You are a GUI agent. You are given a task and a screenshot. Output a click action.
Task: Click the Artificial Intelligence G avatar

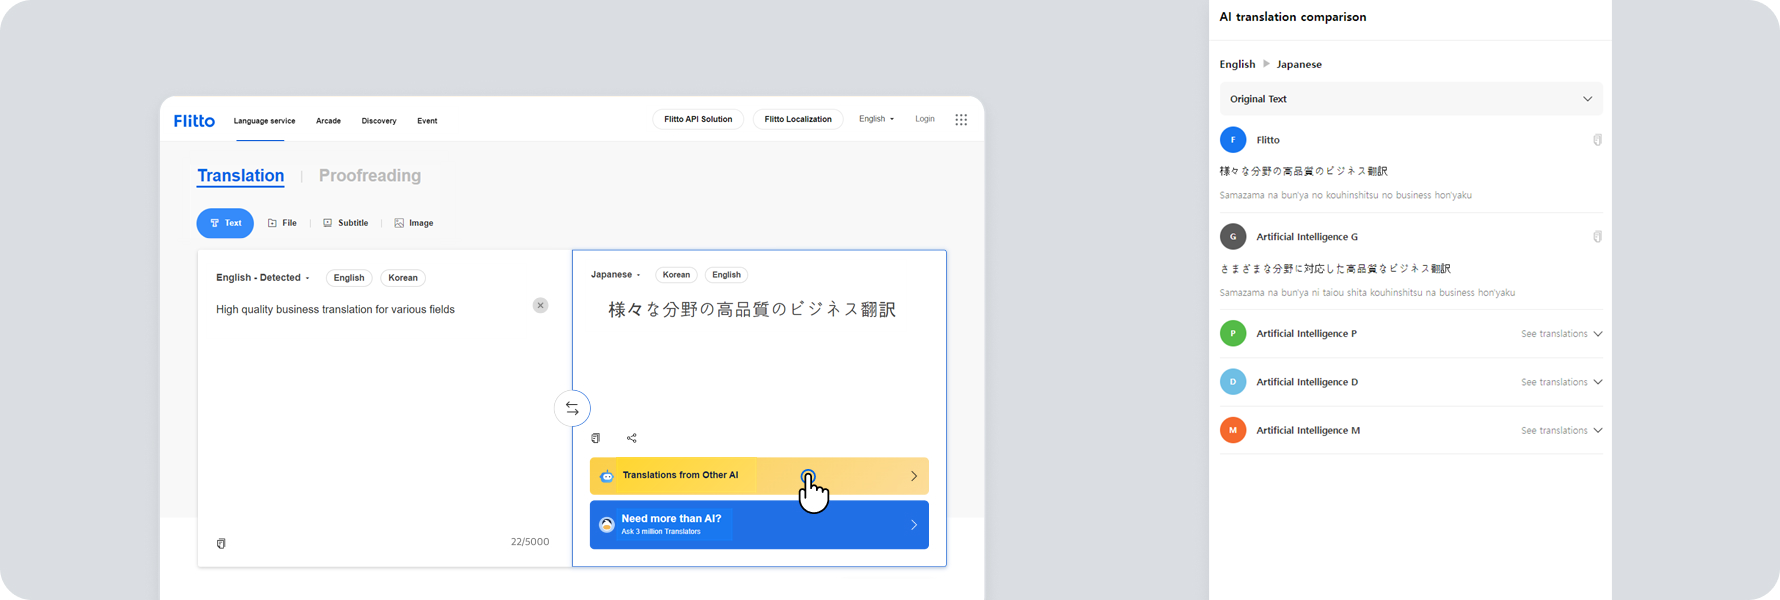[x=1233, y=237]
